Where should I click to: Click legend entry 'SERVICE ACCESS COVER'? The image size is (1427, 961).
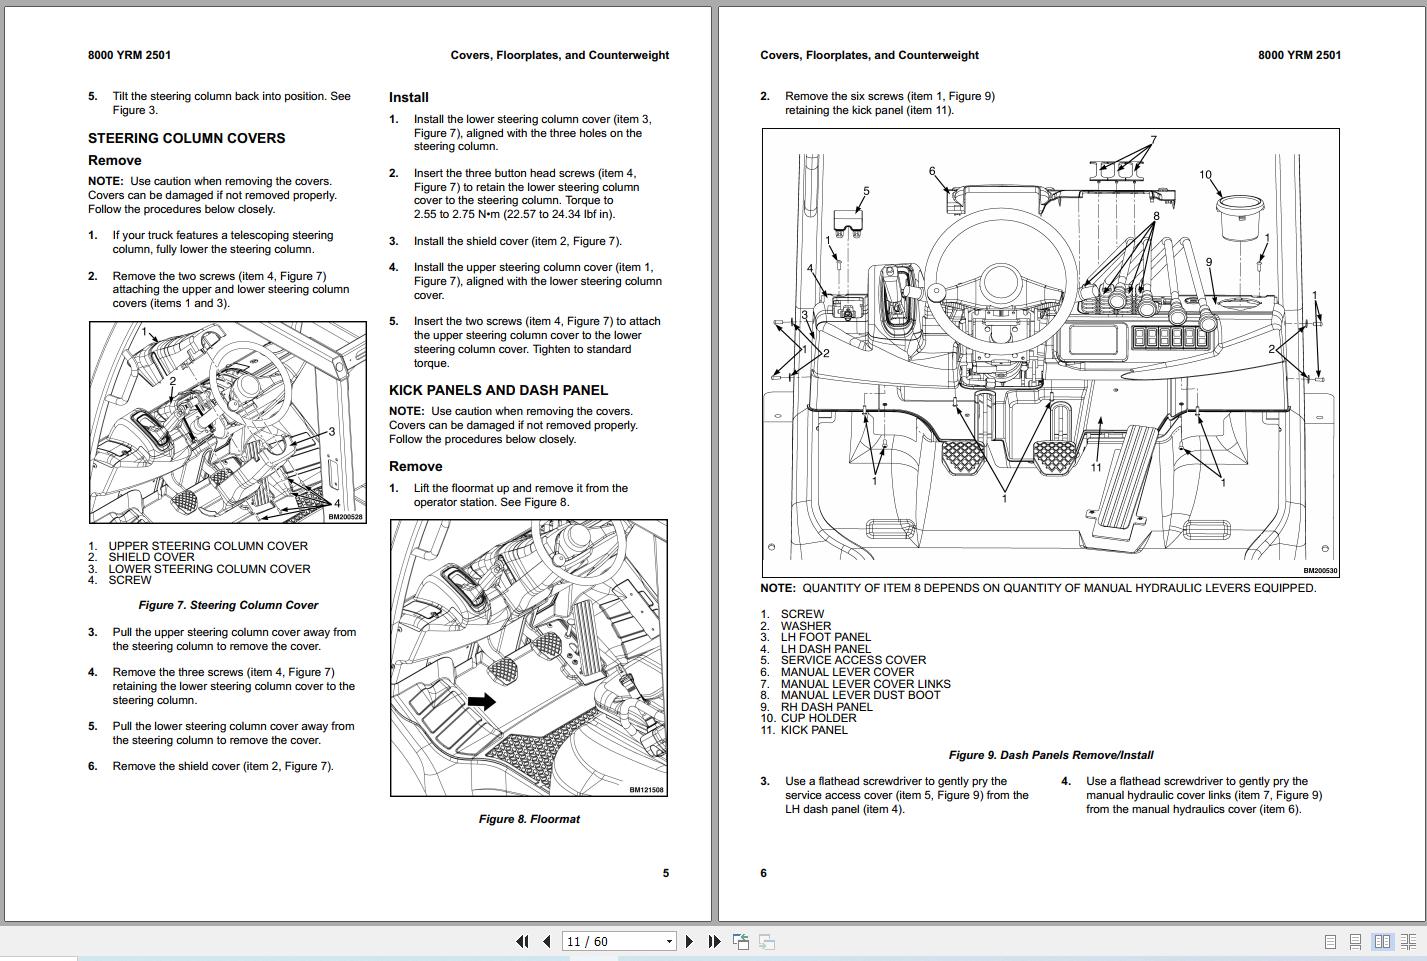point(853,660)
